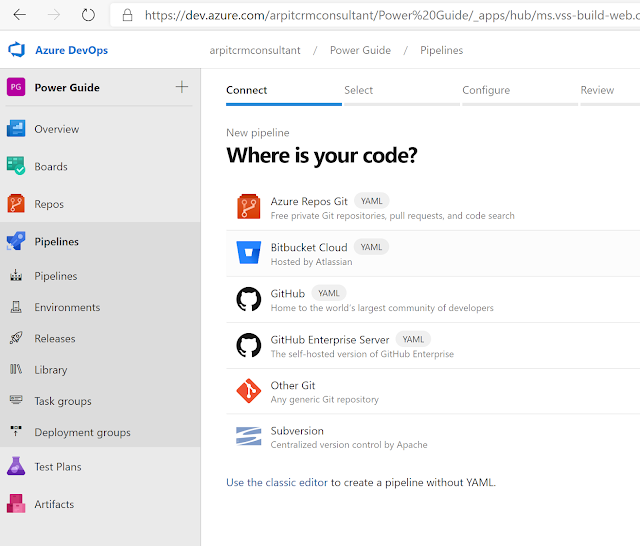Click the 'Use the classic editor' link
Image resolution: width=640 pixels, height=546 pixels.
(277, 482)
